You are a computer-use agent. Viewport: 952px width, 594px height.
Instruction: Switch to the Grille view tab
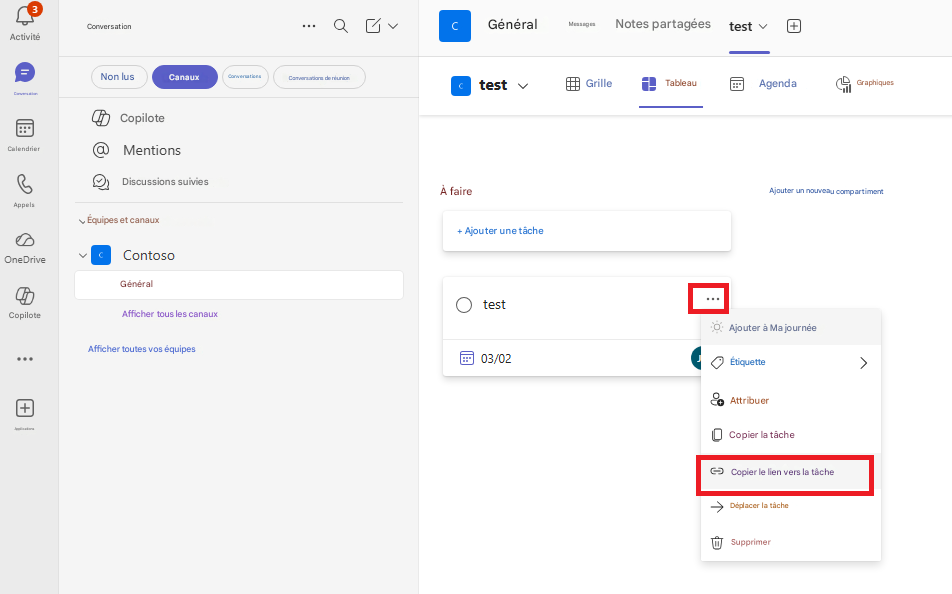589,84
